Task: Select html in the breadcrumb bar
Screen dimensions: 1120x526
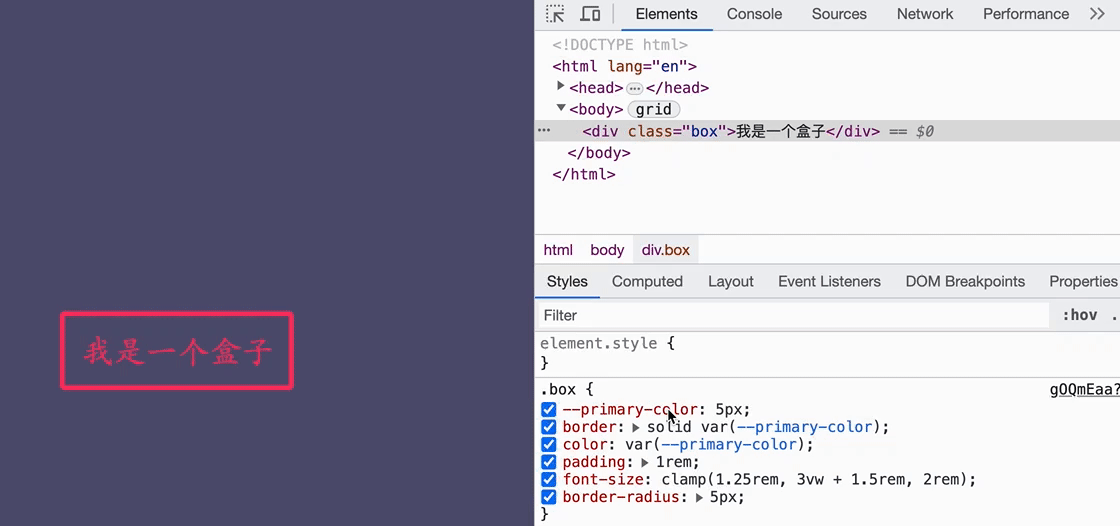Action: pyautogui.click(x=558, y=250)
